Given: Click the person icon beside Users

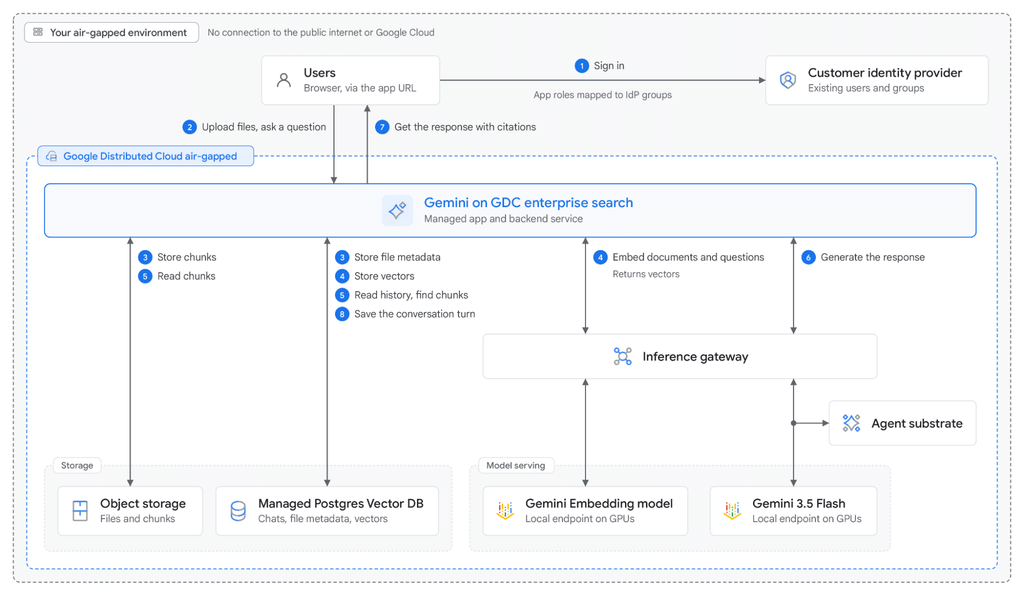Looking at the screenshot, I should coord(283,80).
